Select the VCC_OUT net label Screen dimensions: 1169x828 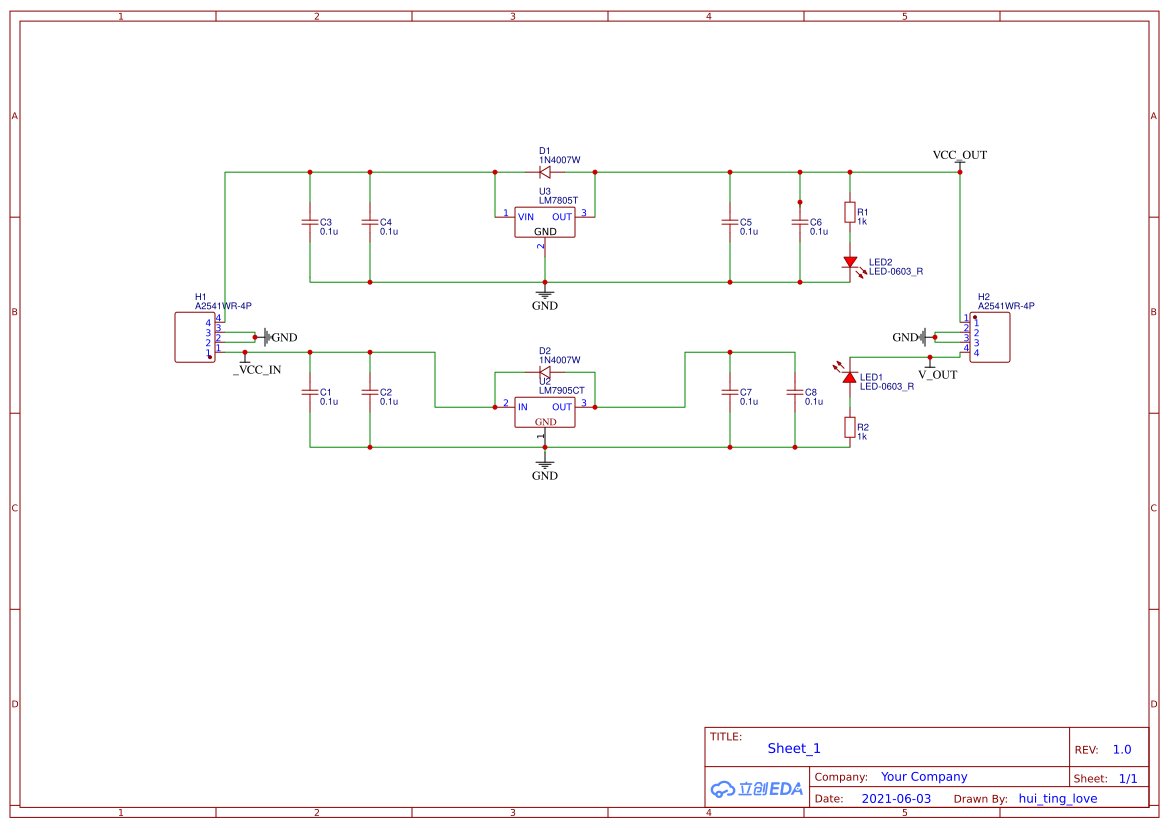(x=960, y=156)
